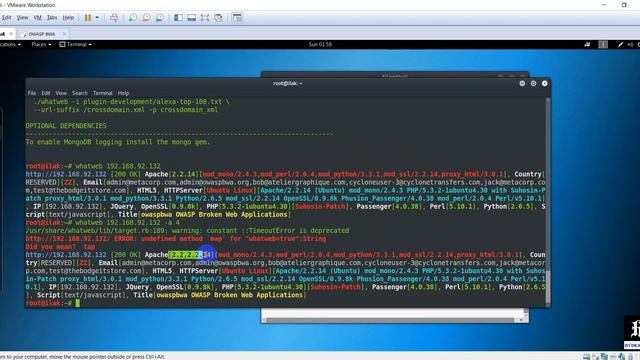Open the power options dropdown arrow next to Pause

(x=97, y=18)
